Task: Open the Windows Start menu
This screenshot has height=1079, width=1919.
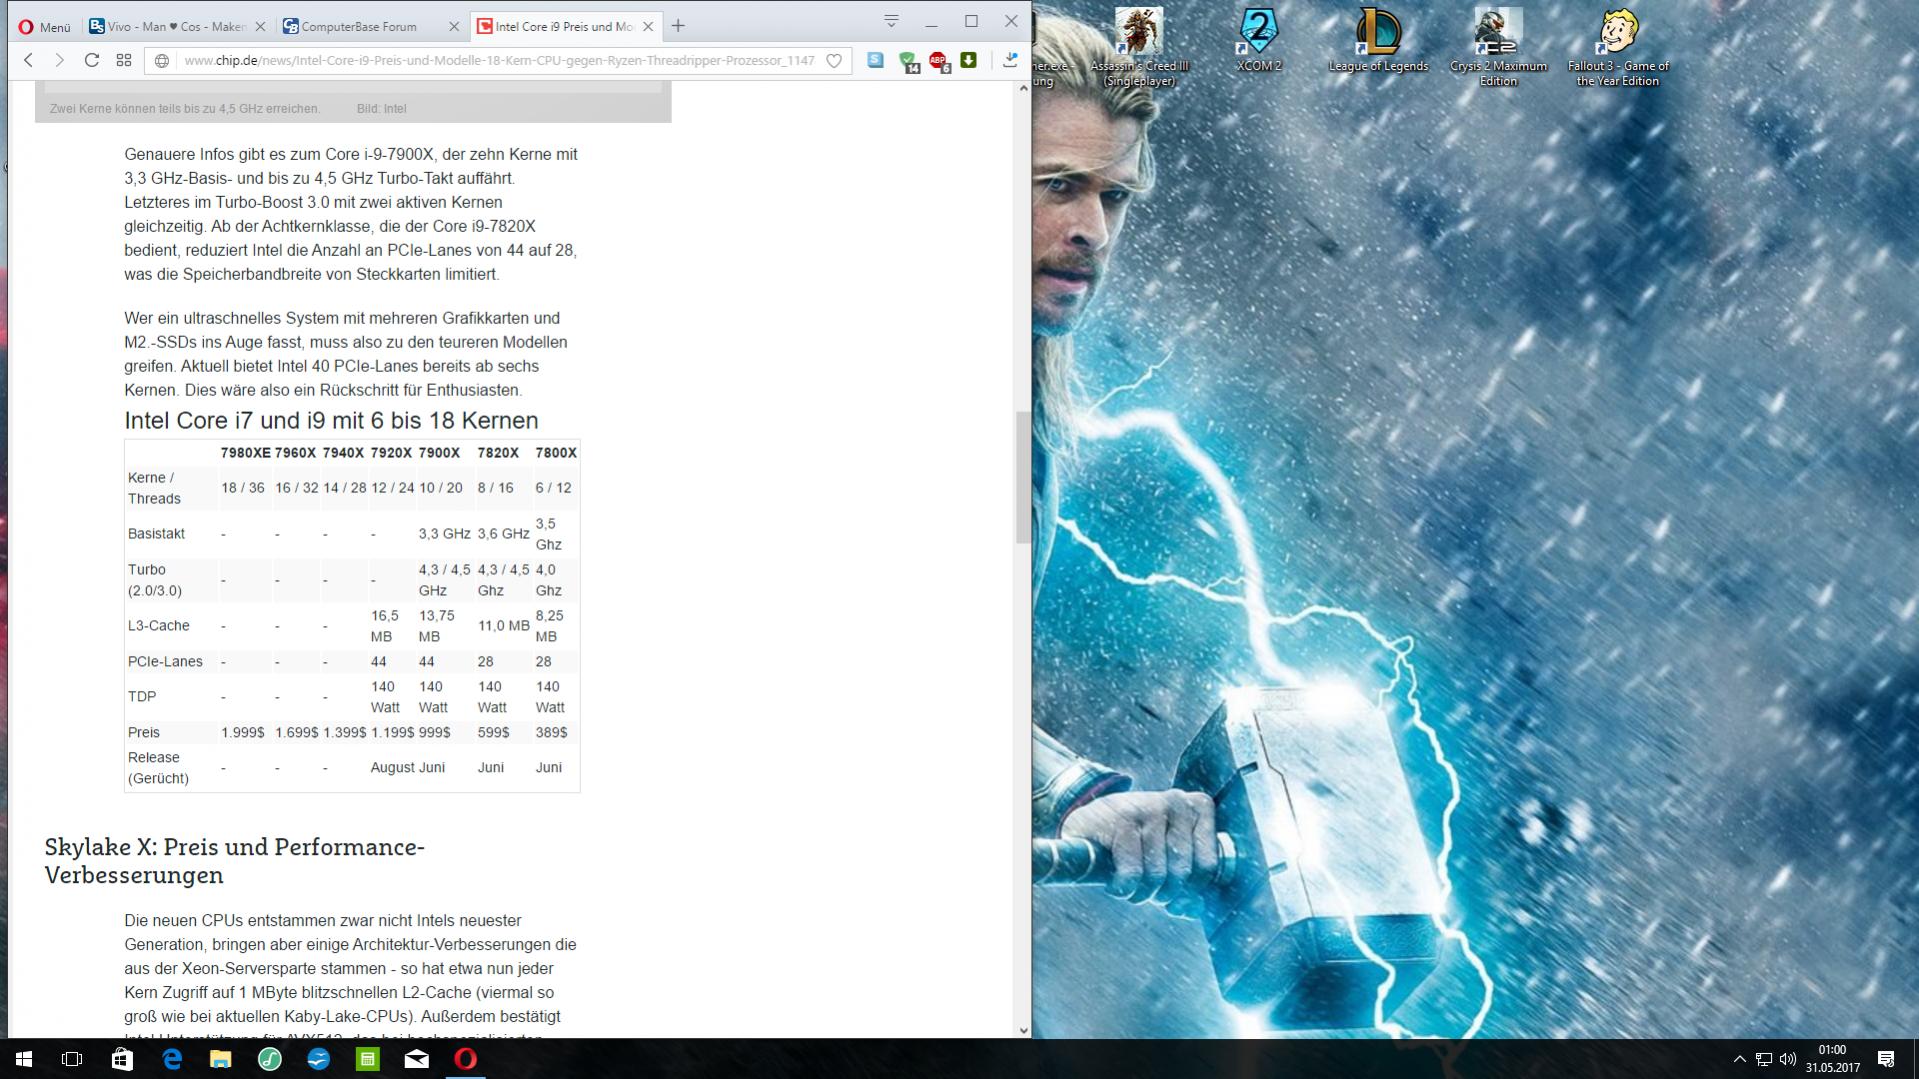Action: 23,1059
